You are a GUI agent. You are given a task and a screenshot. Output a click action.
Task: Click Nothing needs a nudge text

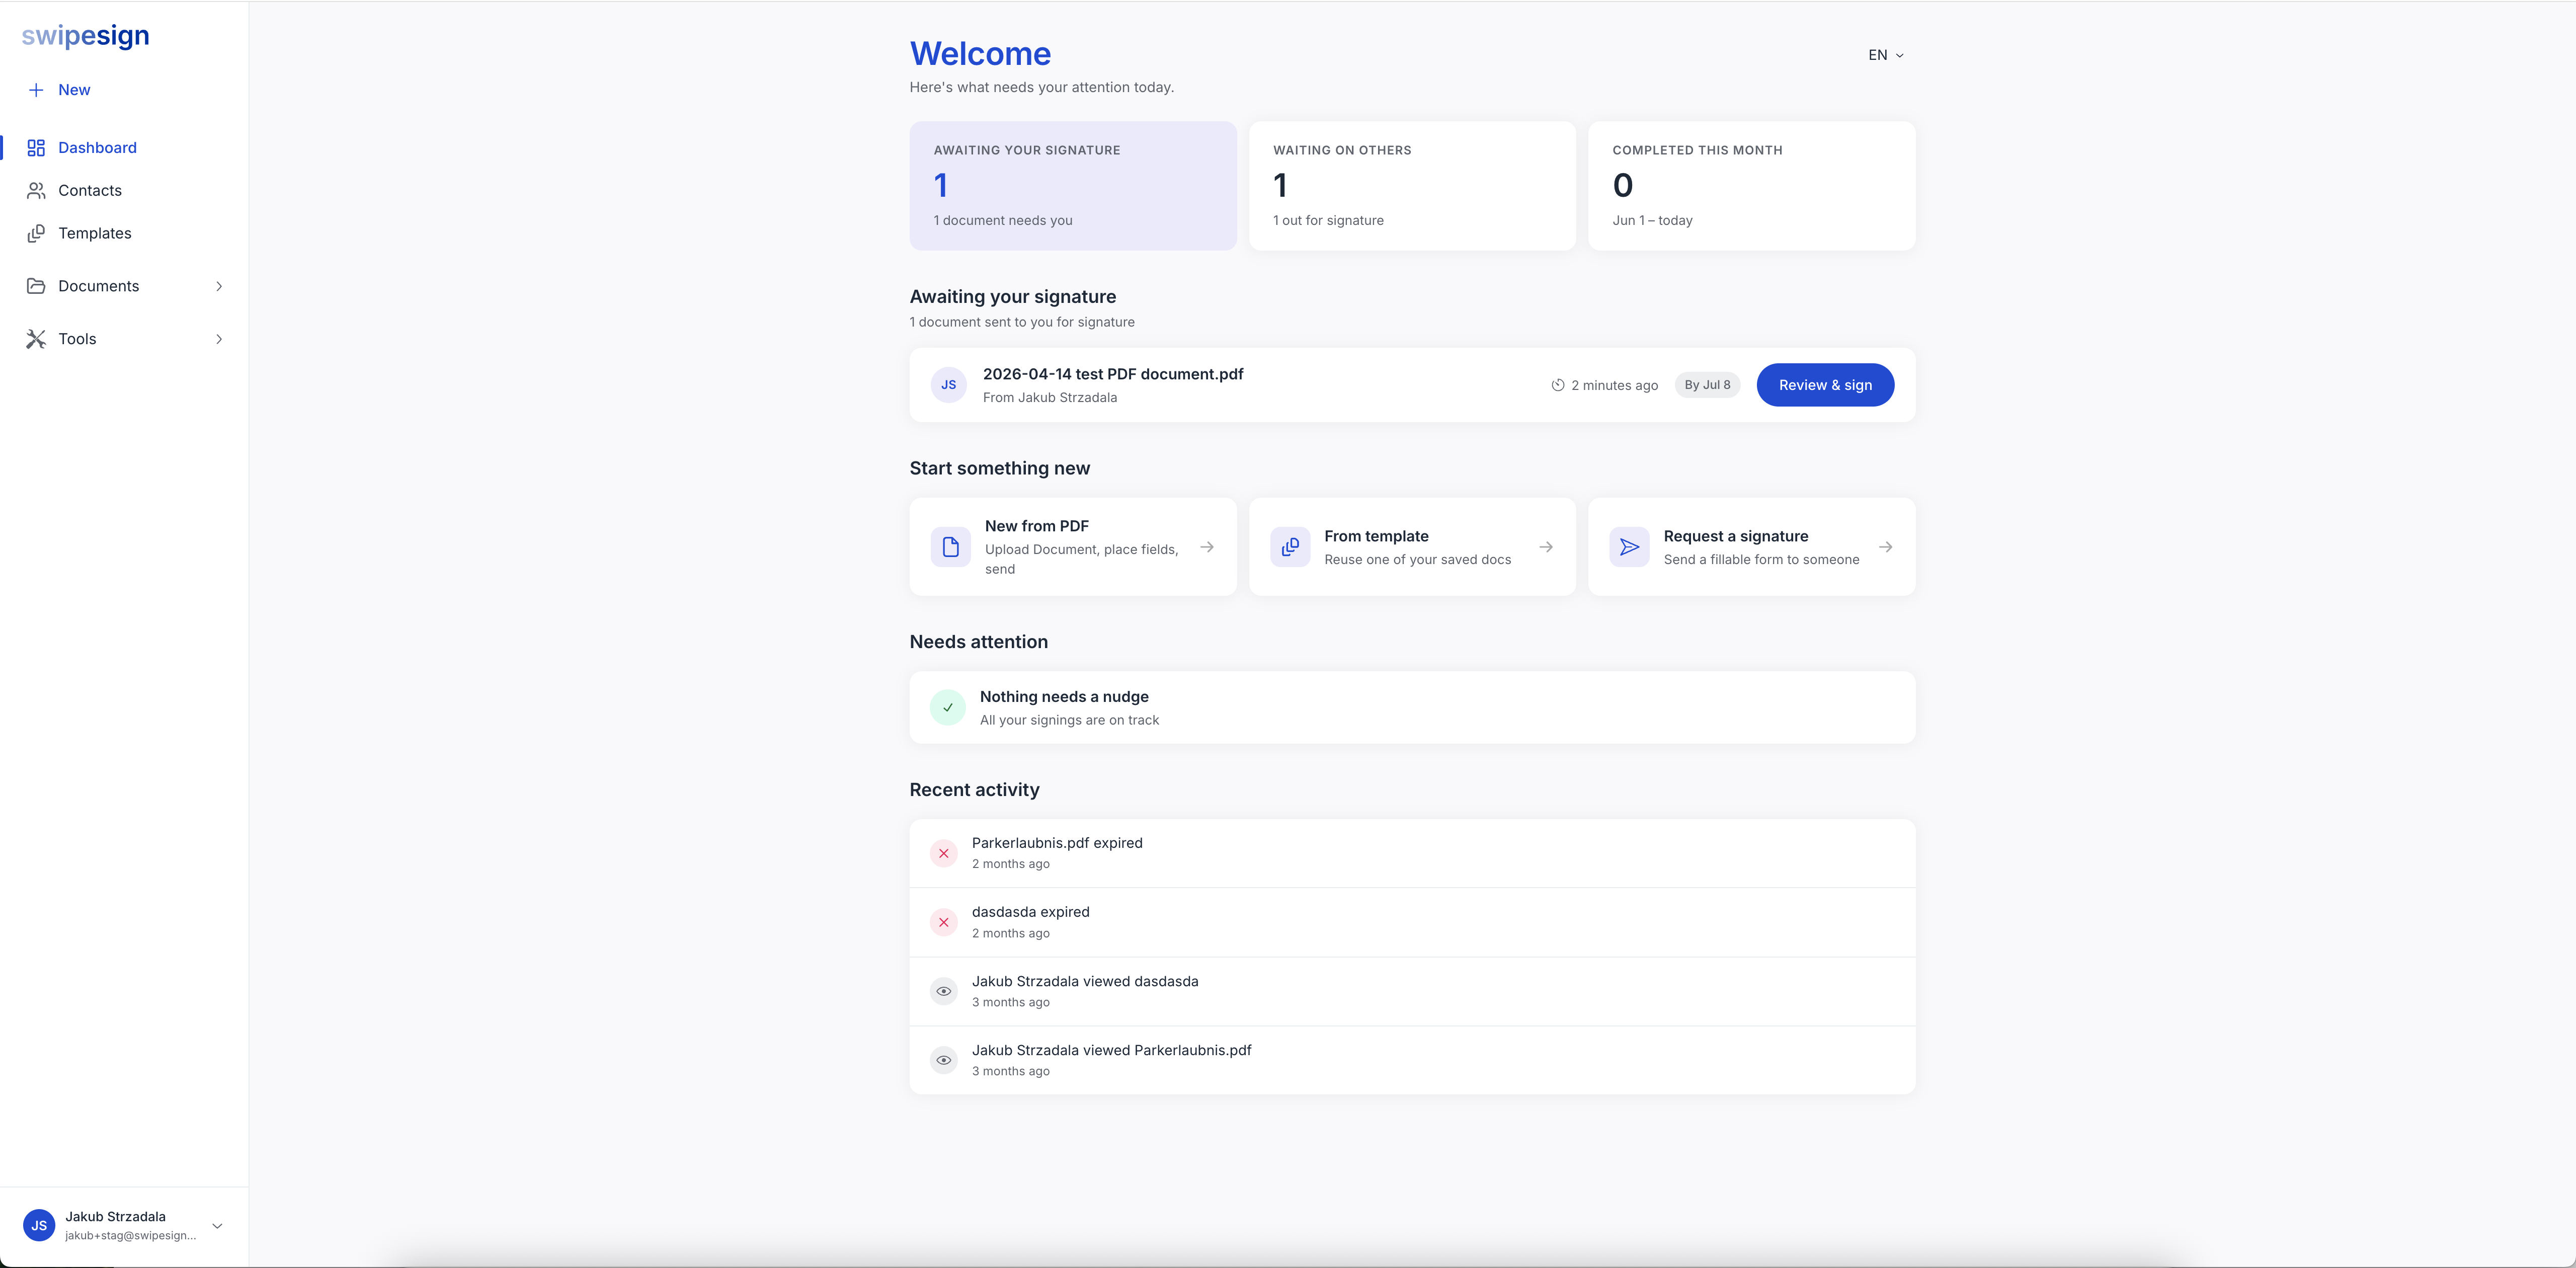[1064, 697]
